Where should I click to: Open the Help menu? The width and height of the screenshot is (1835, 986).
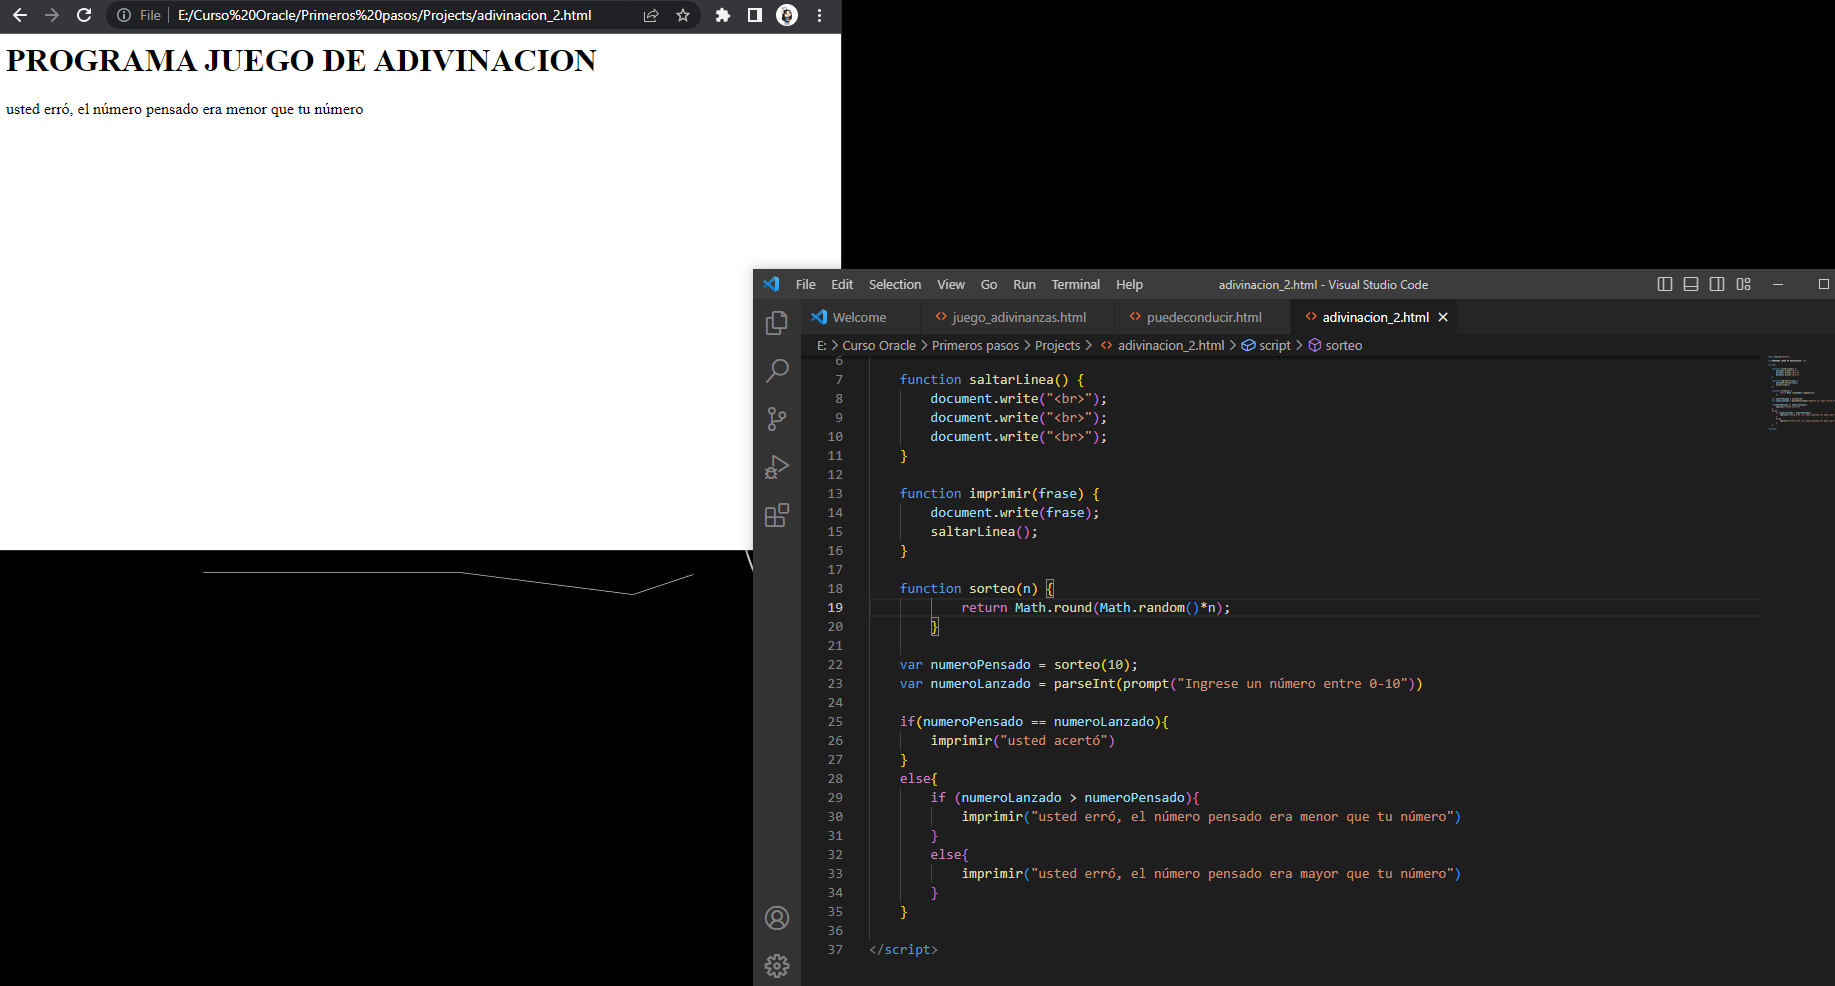[1129, 284]
